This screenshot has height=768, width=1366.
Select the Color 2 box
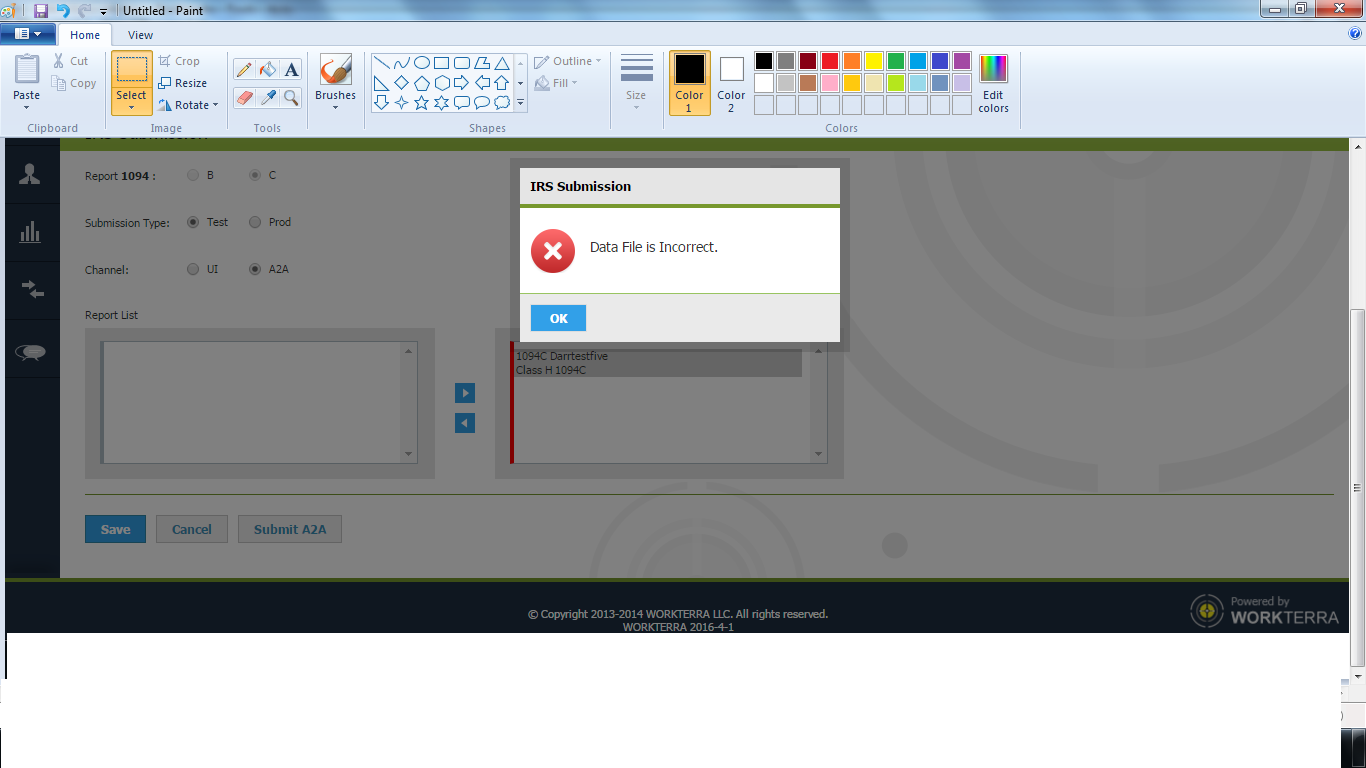coord(731,81)
